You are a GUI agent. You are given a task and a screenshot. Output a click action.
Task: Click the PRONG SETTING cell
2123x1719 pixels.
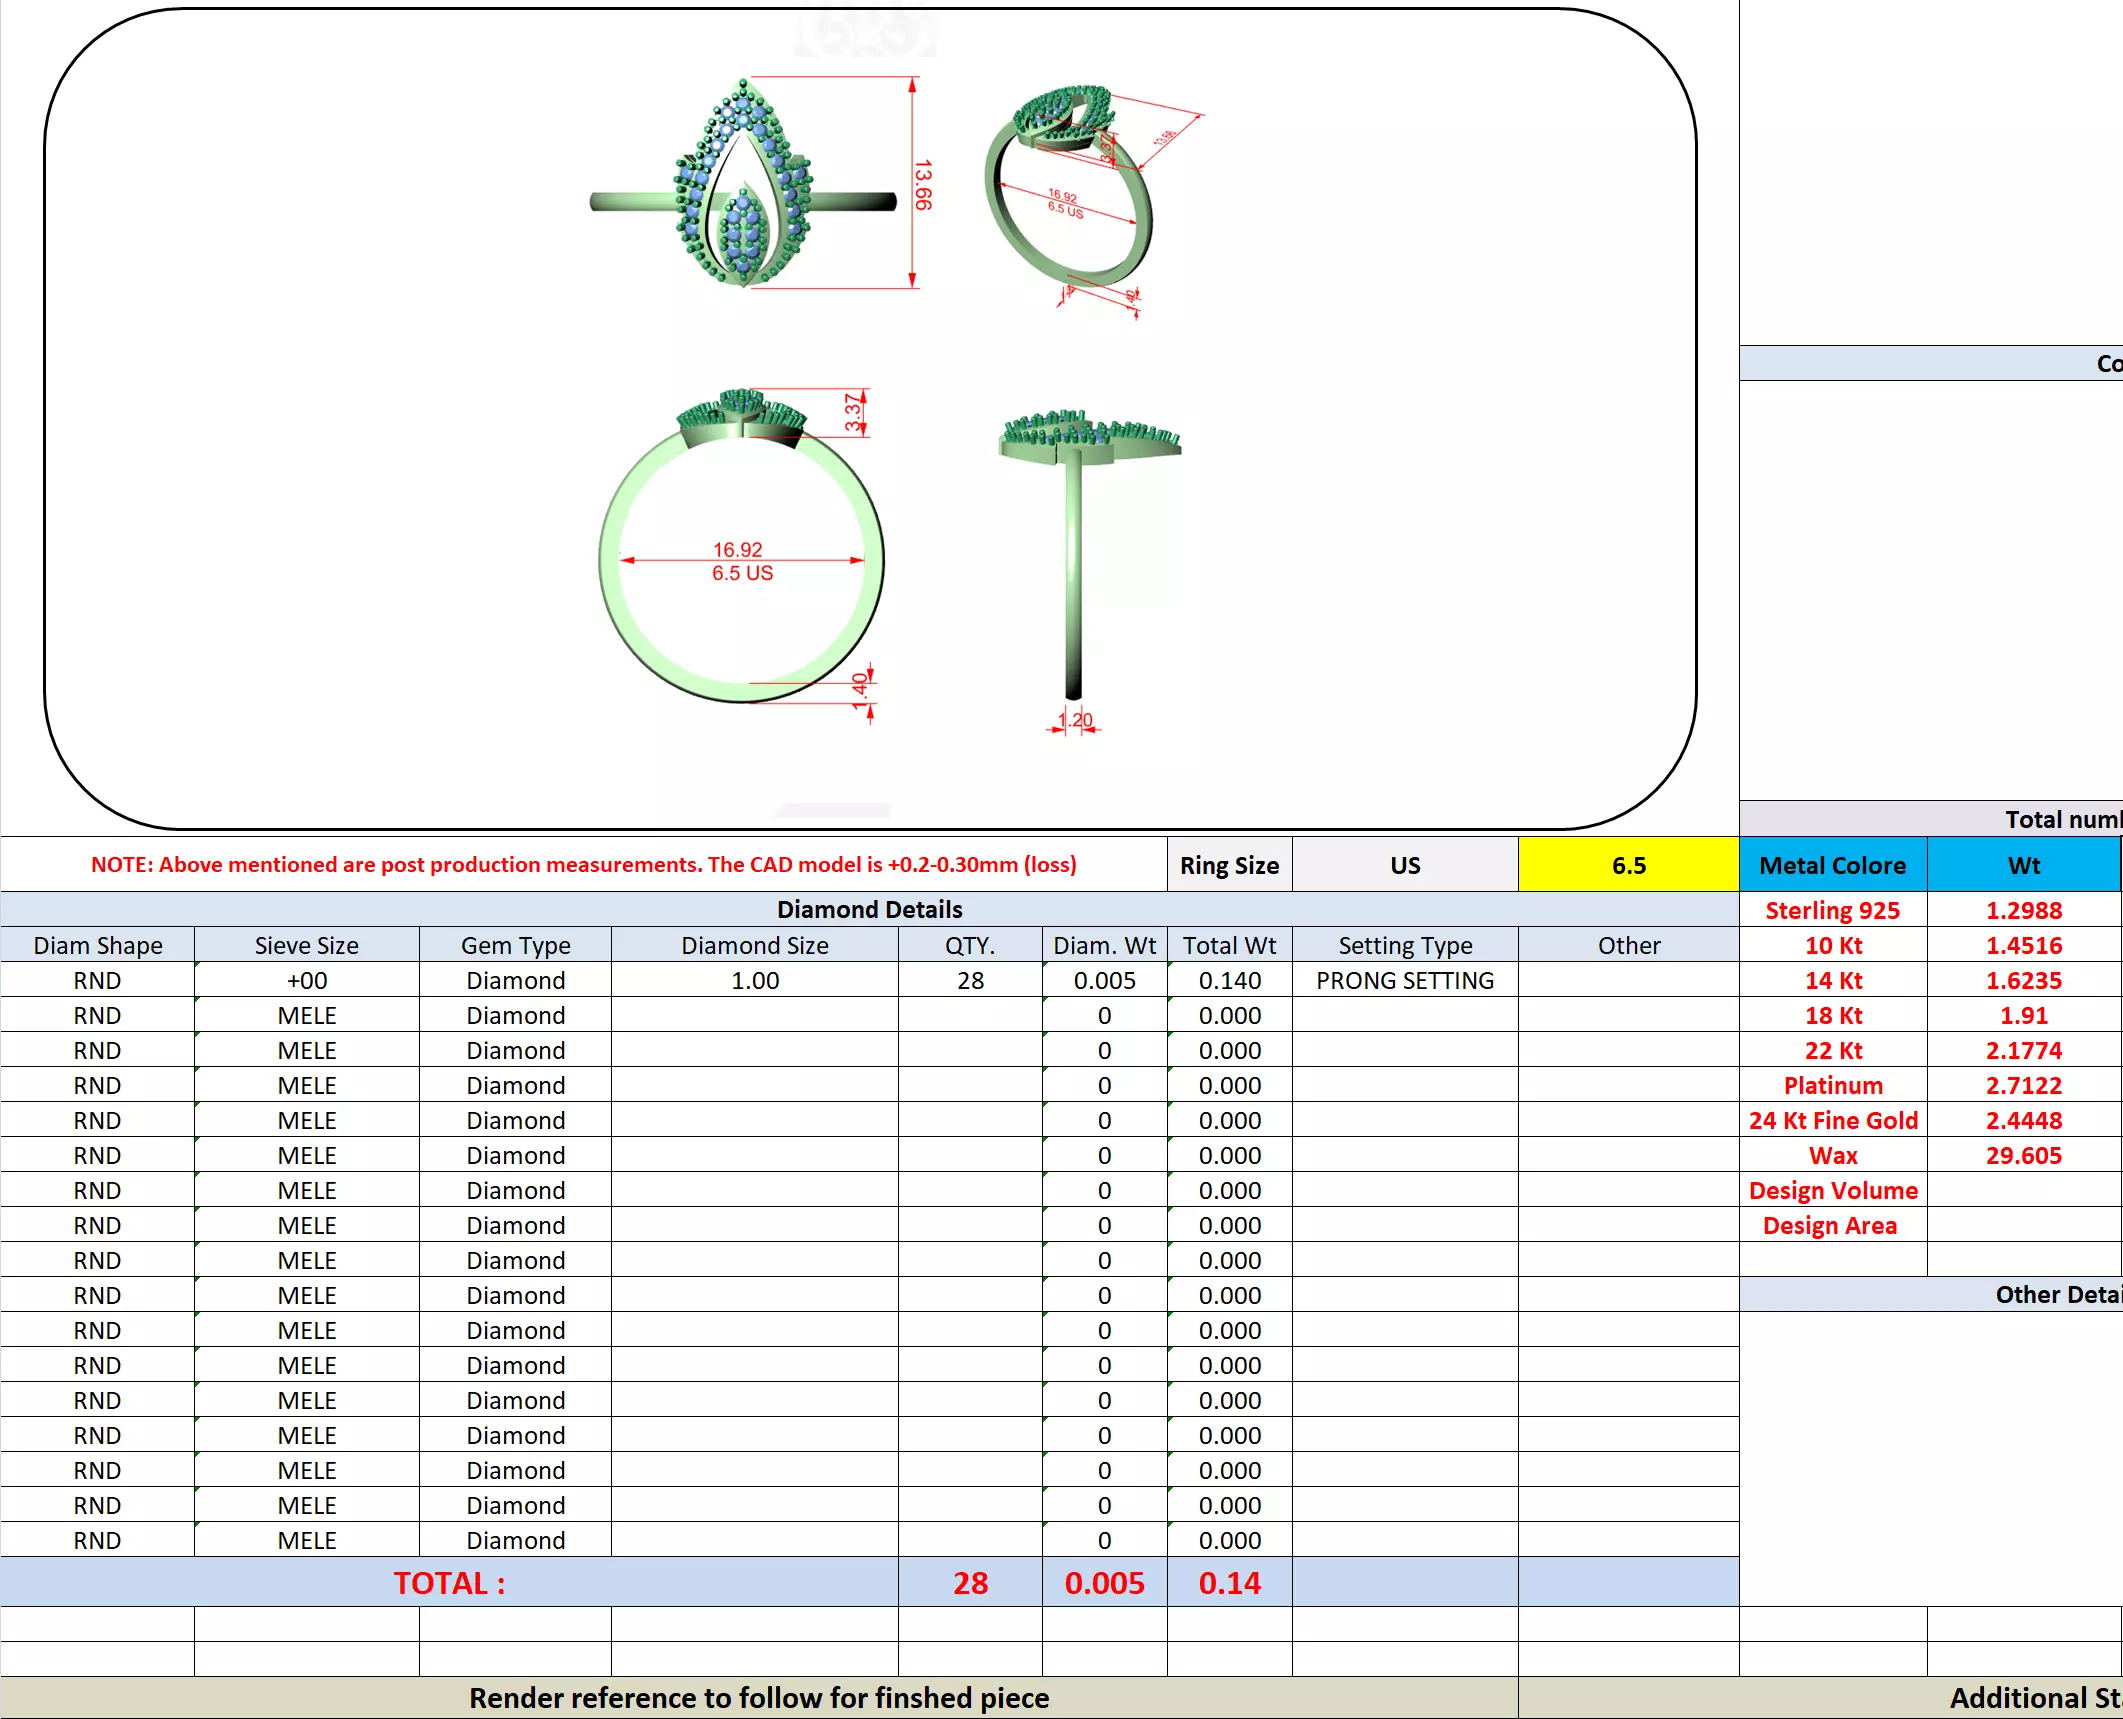coord(1404,980)
